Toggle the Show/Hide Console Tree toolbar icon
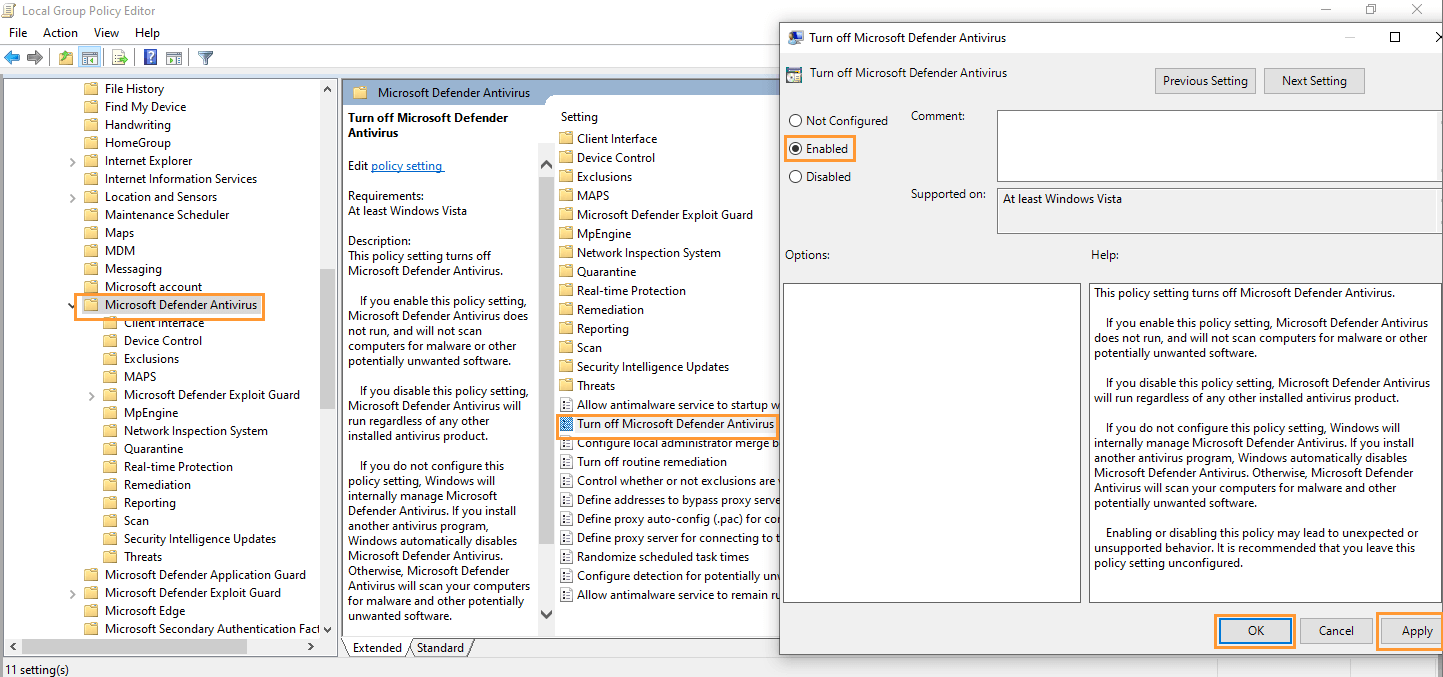Viewport: 1443px width, 677px height. coord(89,57)
